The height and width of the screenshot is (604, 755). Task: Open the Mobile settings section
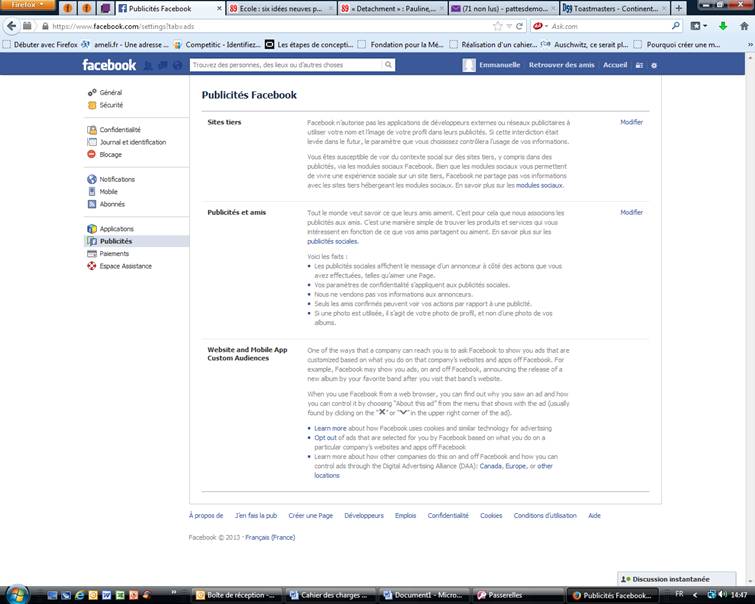pos(108,192)
